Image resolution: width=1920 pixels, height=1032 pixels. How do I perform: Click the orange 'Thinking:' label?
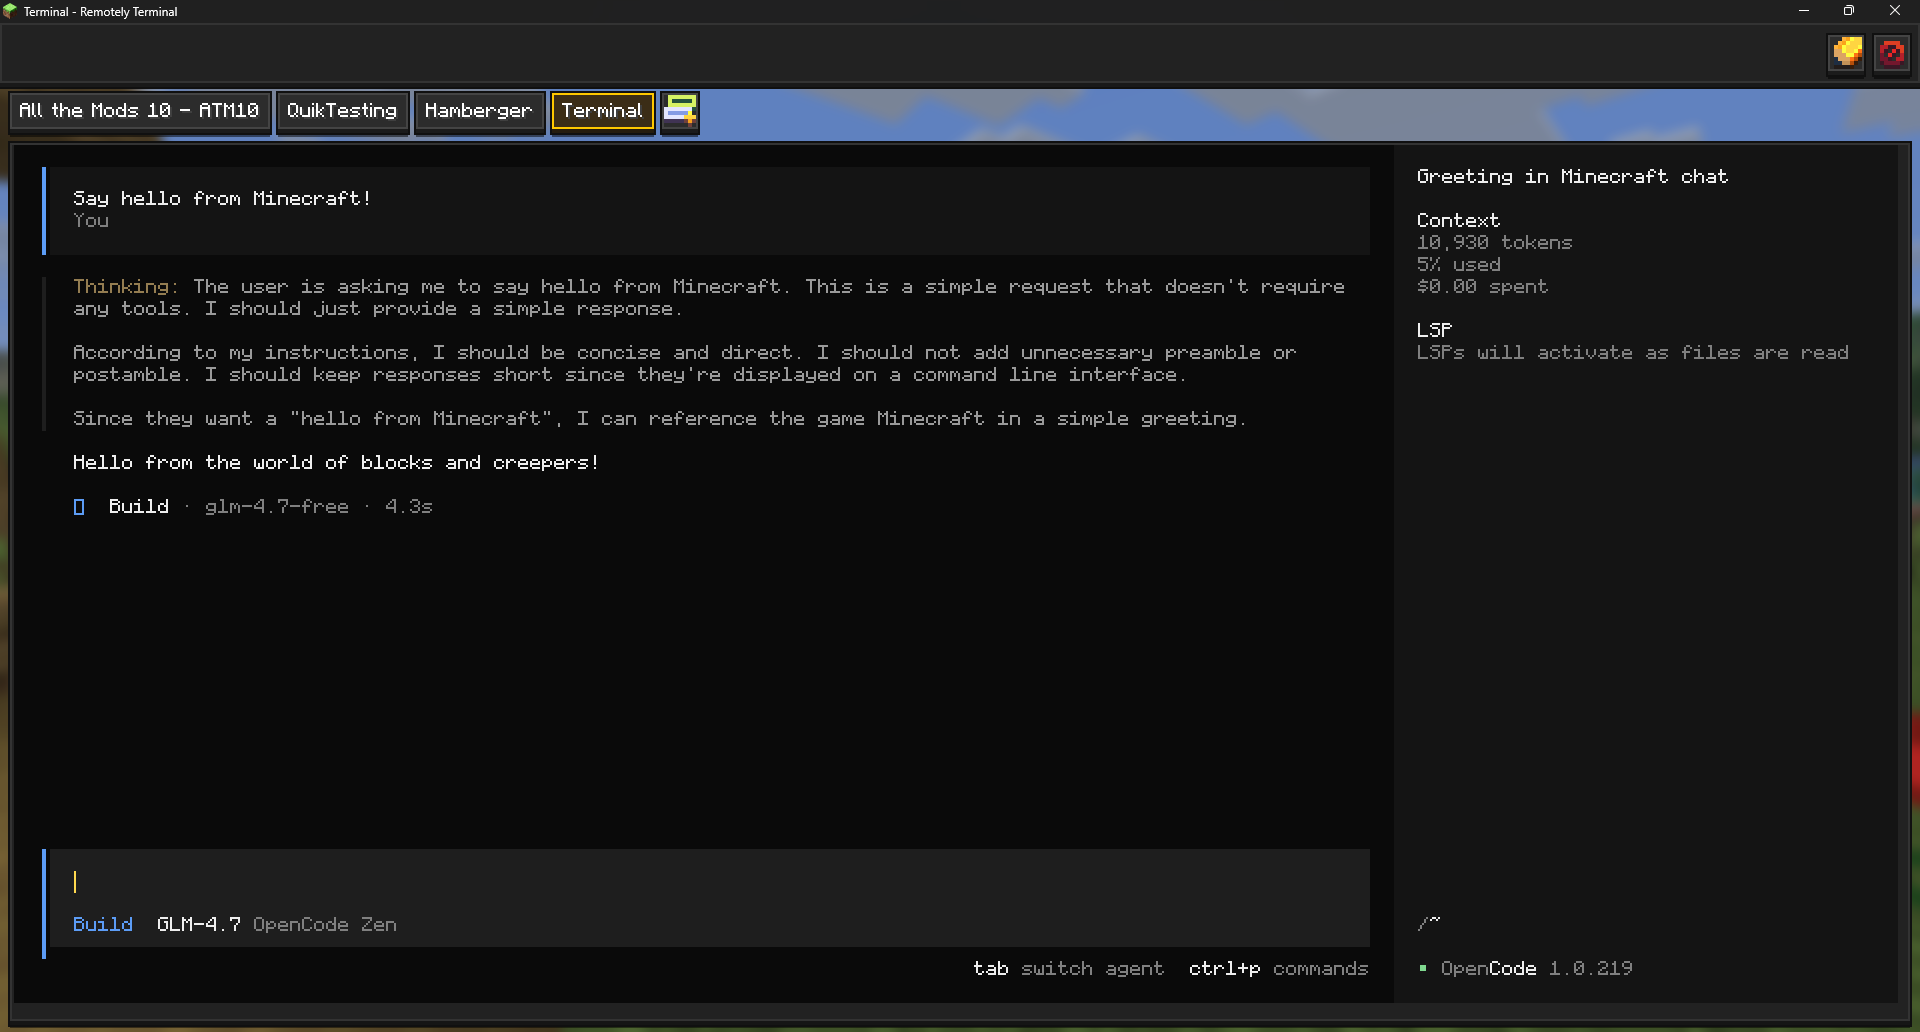(x=126, y=287)
